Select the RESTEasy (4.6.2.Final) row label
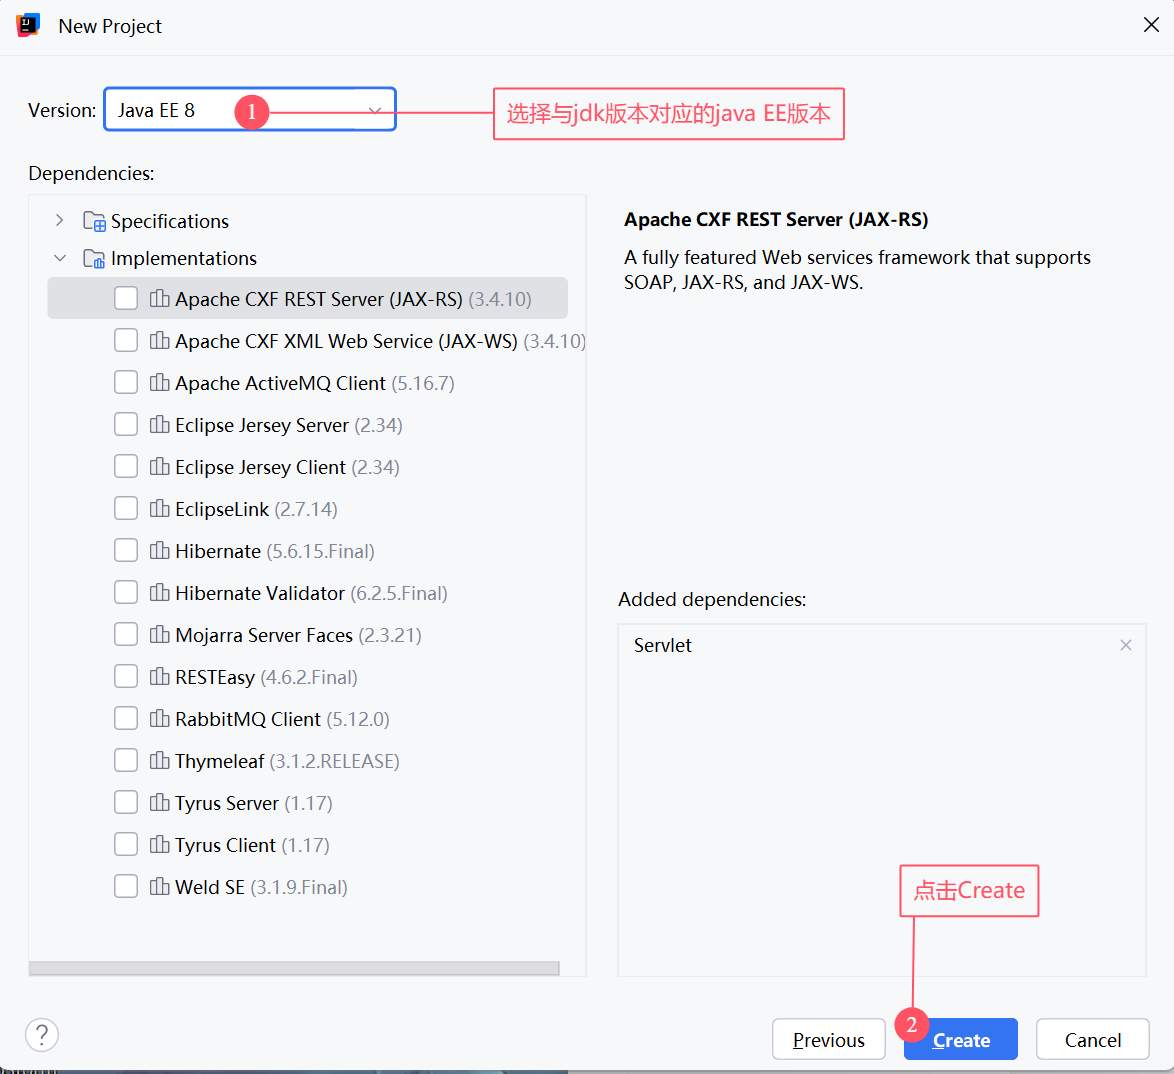Screen dimensions: 1174x1074 point(267,676)
